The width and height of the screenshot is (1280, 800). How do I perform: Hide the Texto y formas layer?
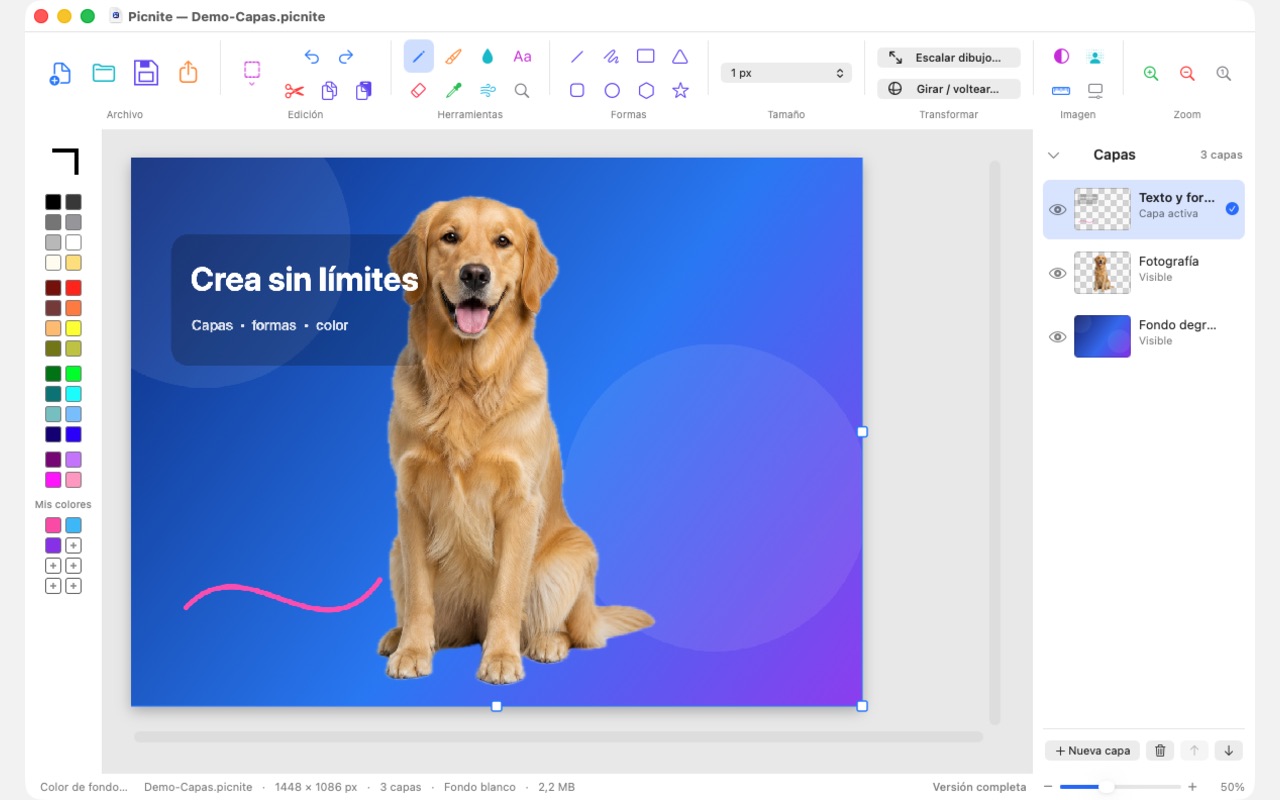(1057, 210)
